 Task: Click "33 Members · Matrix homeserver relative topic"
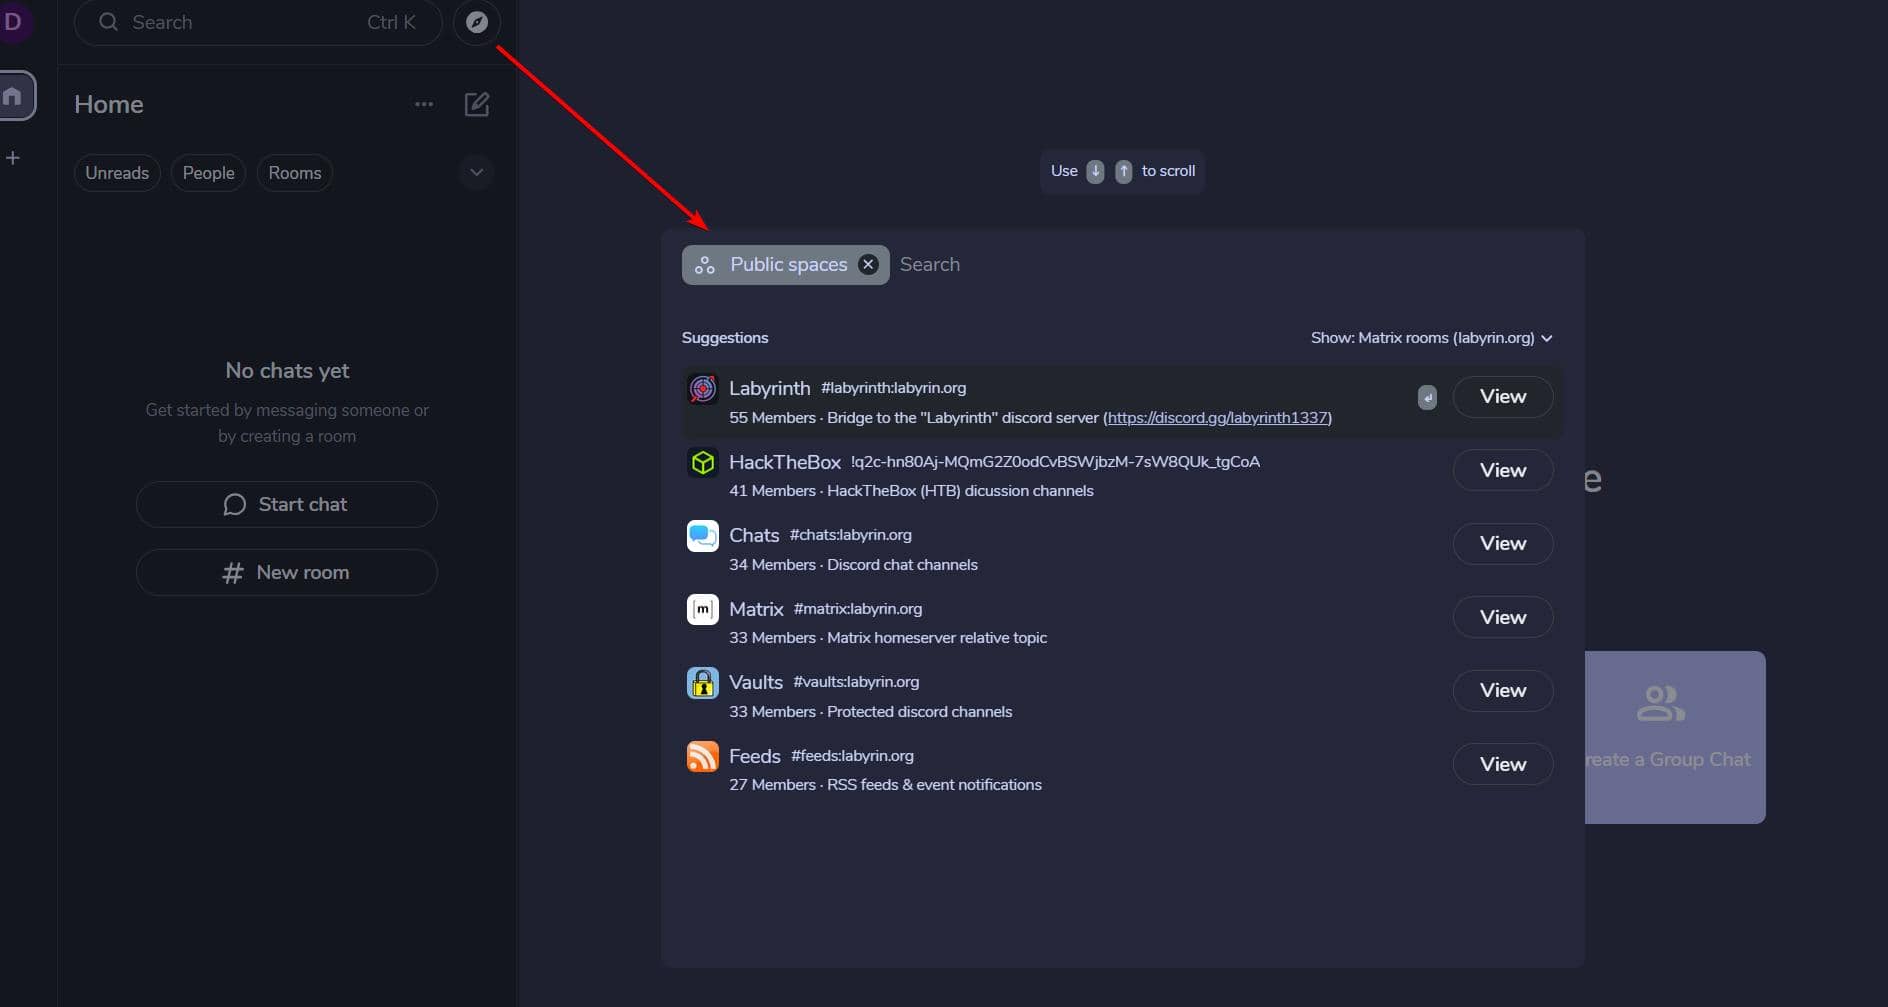click(888, 638)
